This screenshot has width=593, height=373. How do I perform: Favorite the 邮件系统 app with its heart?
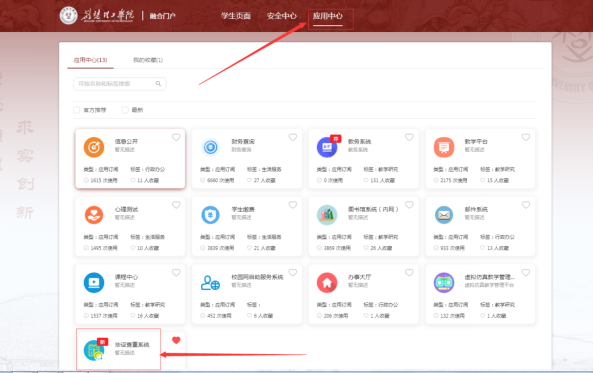(x=526, y=205)
